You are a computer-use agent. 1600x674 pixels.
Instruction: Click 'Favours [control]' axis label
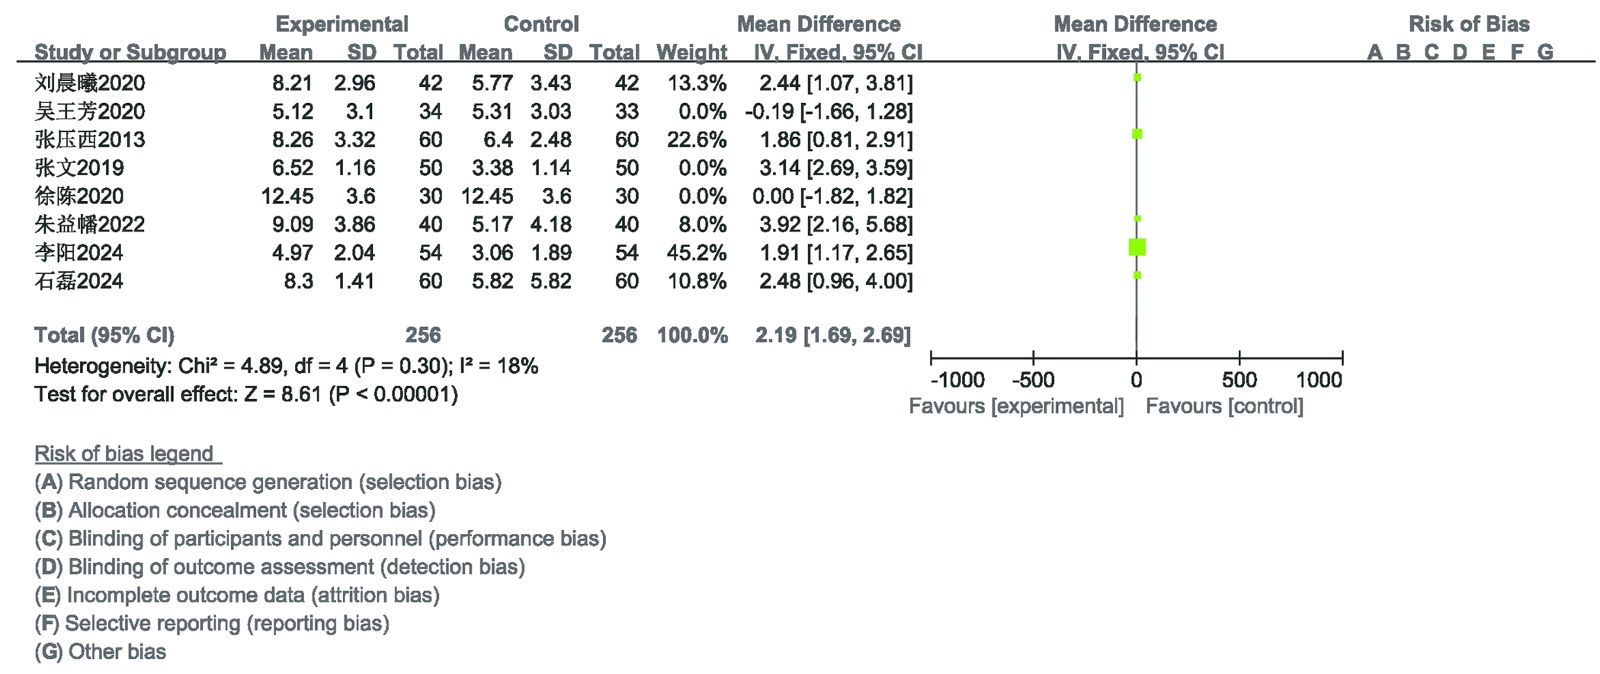(x=1224, y=406)
